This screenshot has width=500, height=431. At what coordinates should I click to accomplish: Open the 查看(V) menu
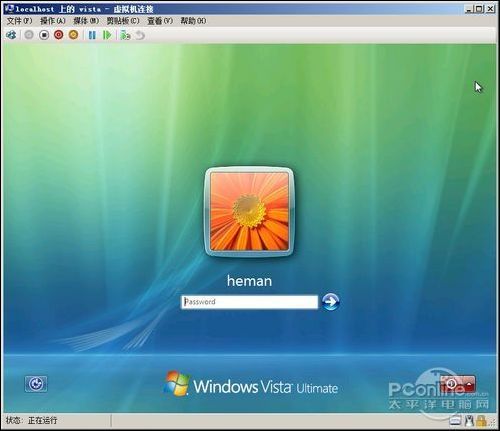pyautogui.click(x=160, y=21)
